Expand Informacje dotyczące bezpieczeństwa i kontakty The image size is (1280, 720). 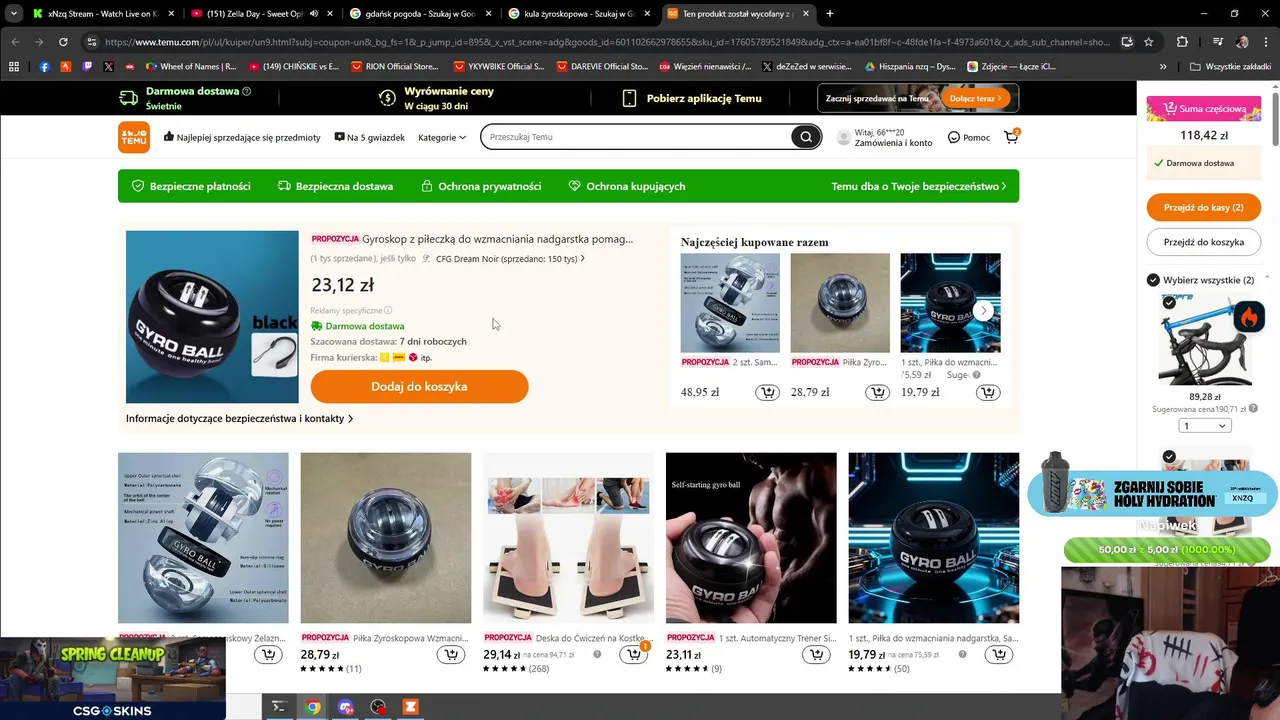coord(240,419)
